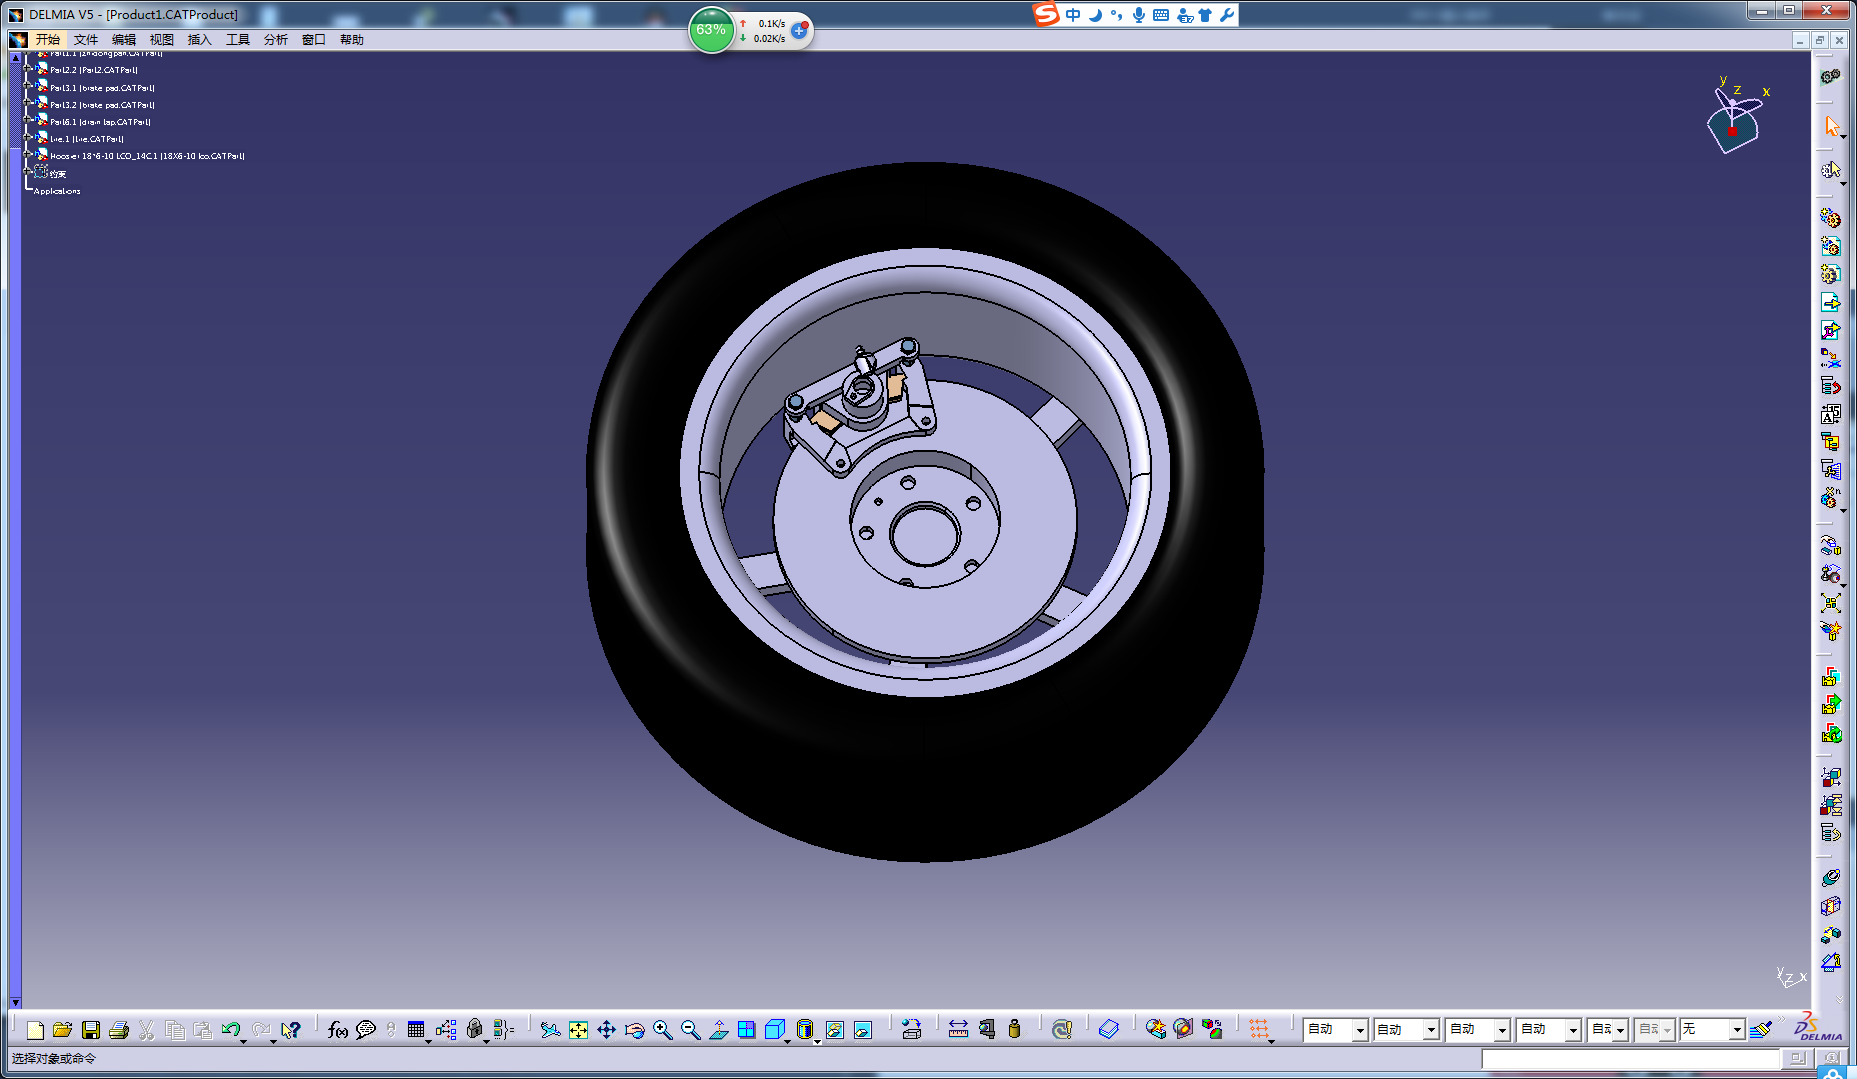Open the fourth 自动 dropdown
Image resolution: width=1857 pixels, height=1079 pixels.
1573,1030
